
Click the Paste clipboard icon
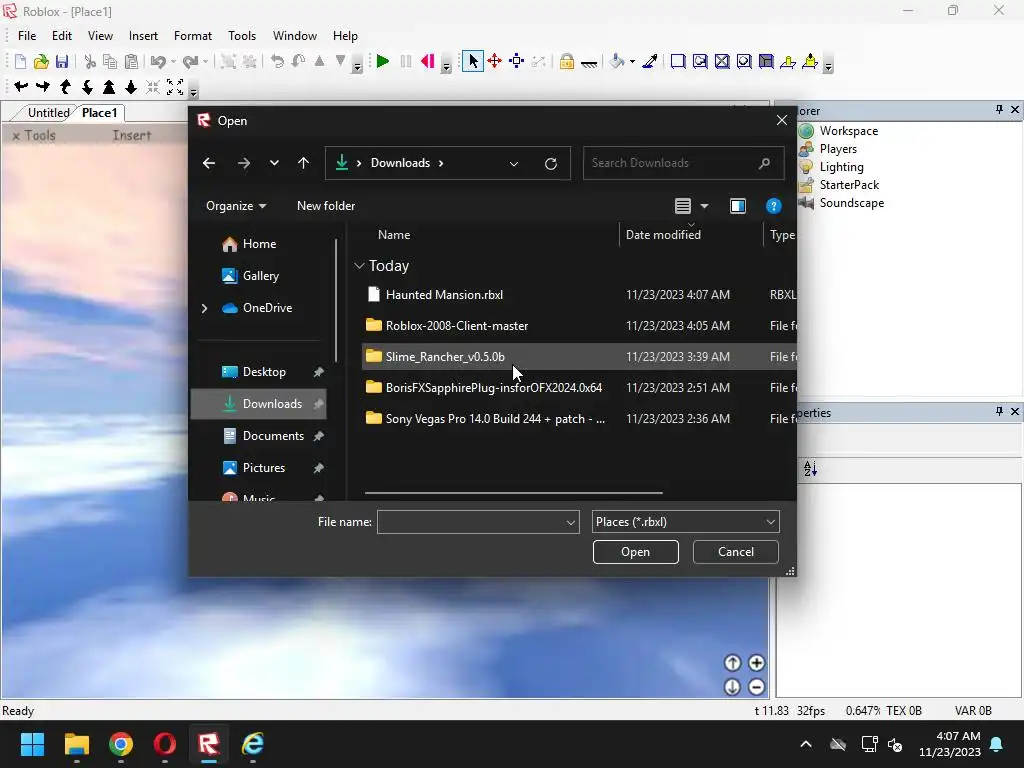[132, 62]
